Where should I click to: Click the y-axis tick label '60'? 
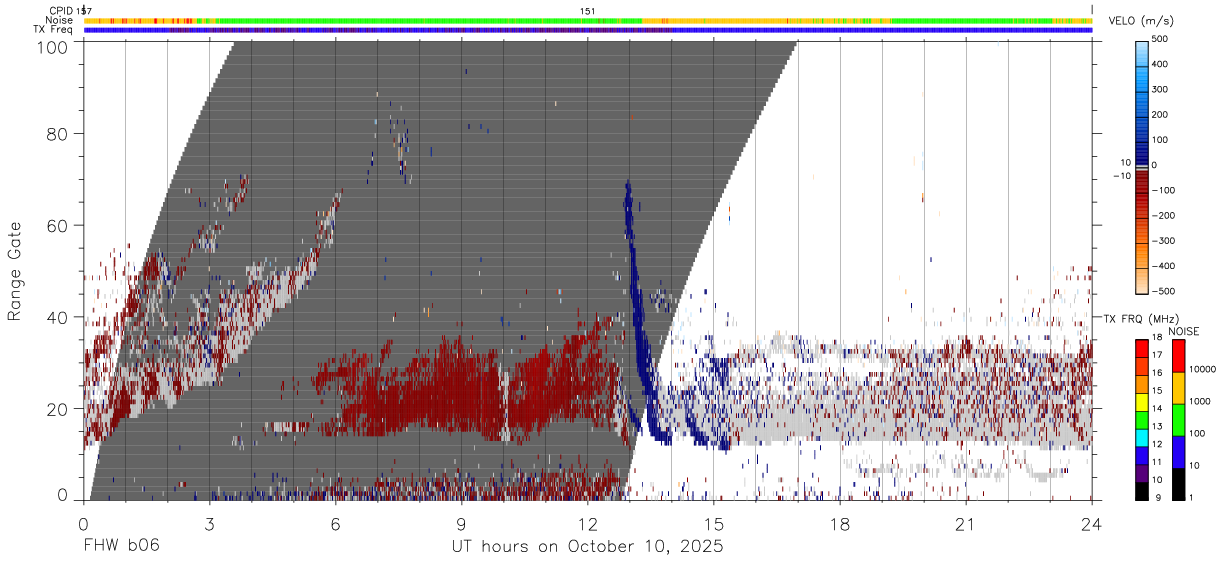click(56, 225)
